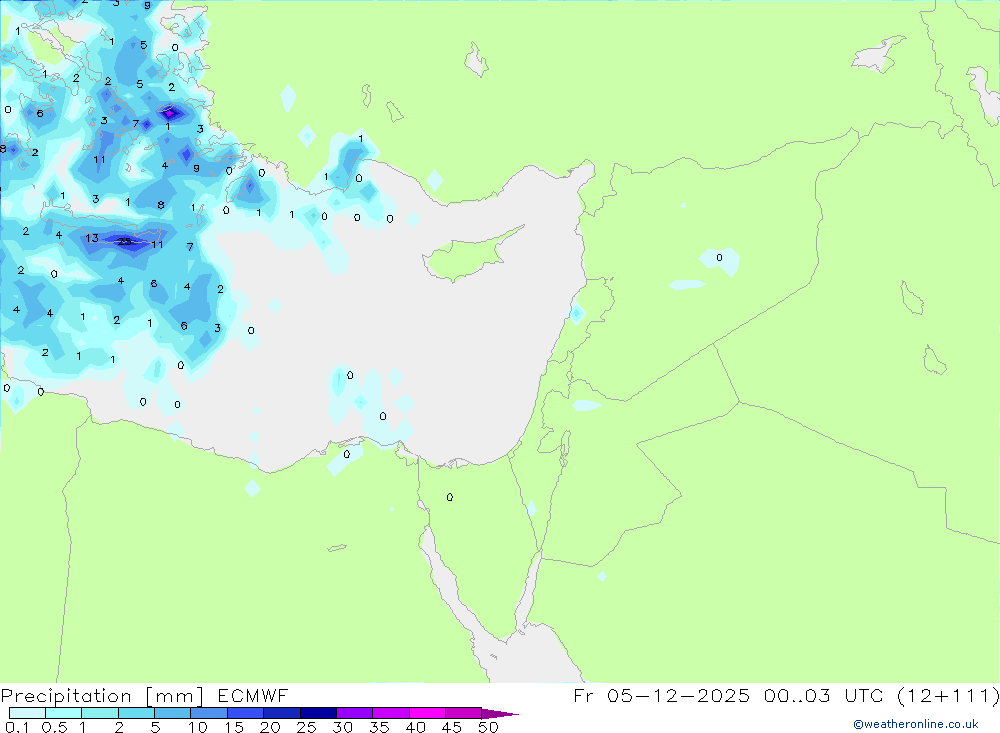Click the legend label 25
The width and height of the screenshot is (1000, 733).
click(306, 727)
